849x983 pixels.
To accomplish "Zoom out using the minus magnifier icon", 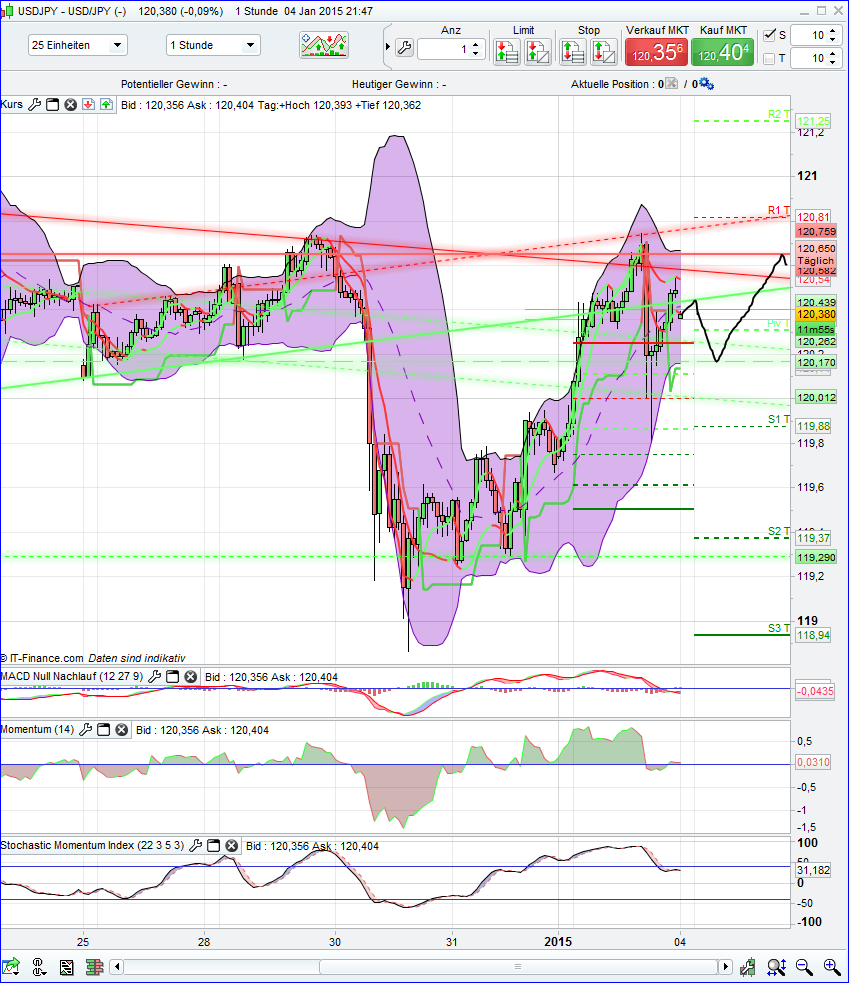I will coord(804,967).
